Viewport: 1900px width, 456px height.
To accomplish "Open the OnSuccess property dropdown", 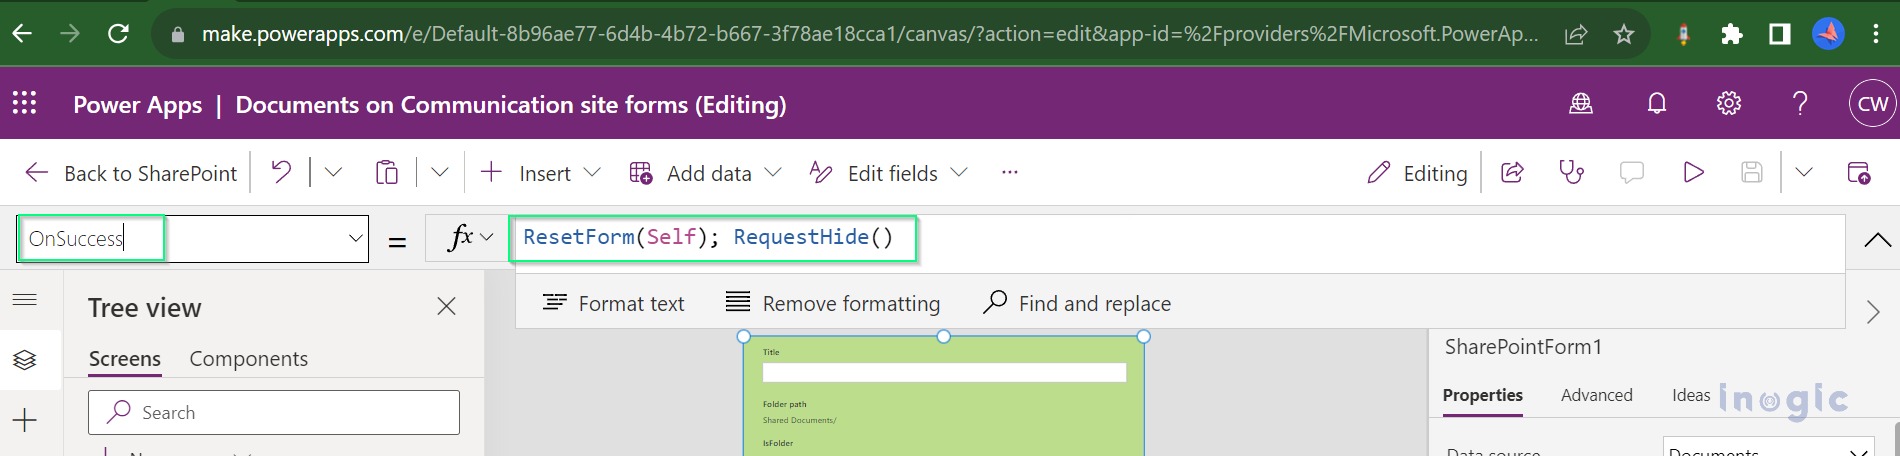I will (x=355, y=238).
